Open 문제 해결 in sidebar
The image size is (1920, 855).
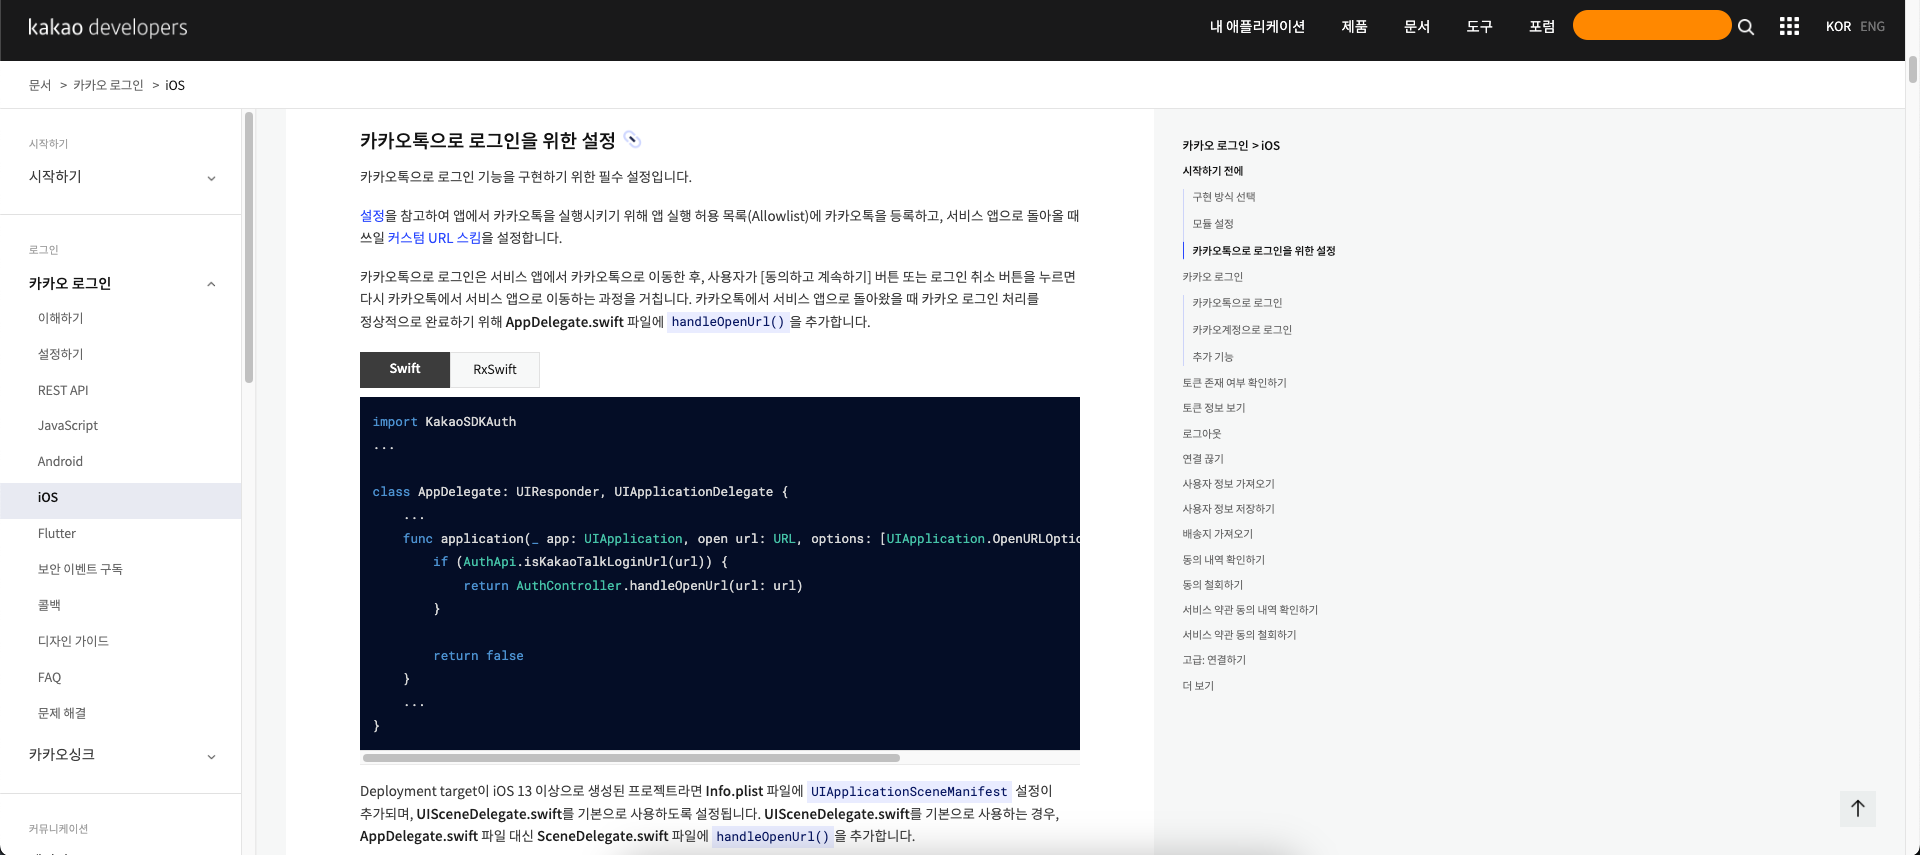[62, 713]
